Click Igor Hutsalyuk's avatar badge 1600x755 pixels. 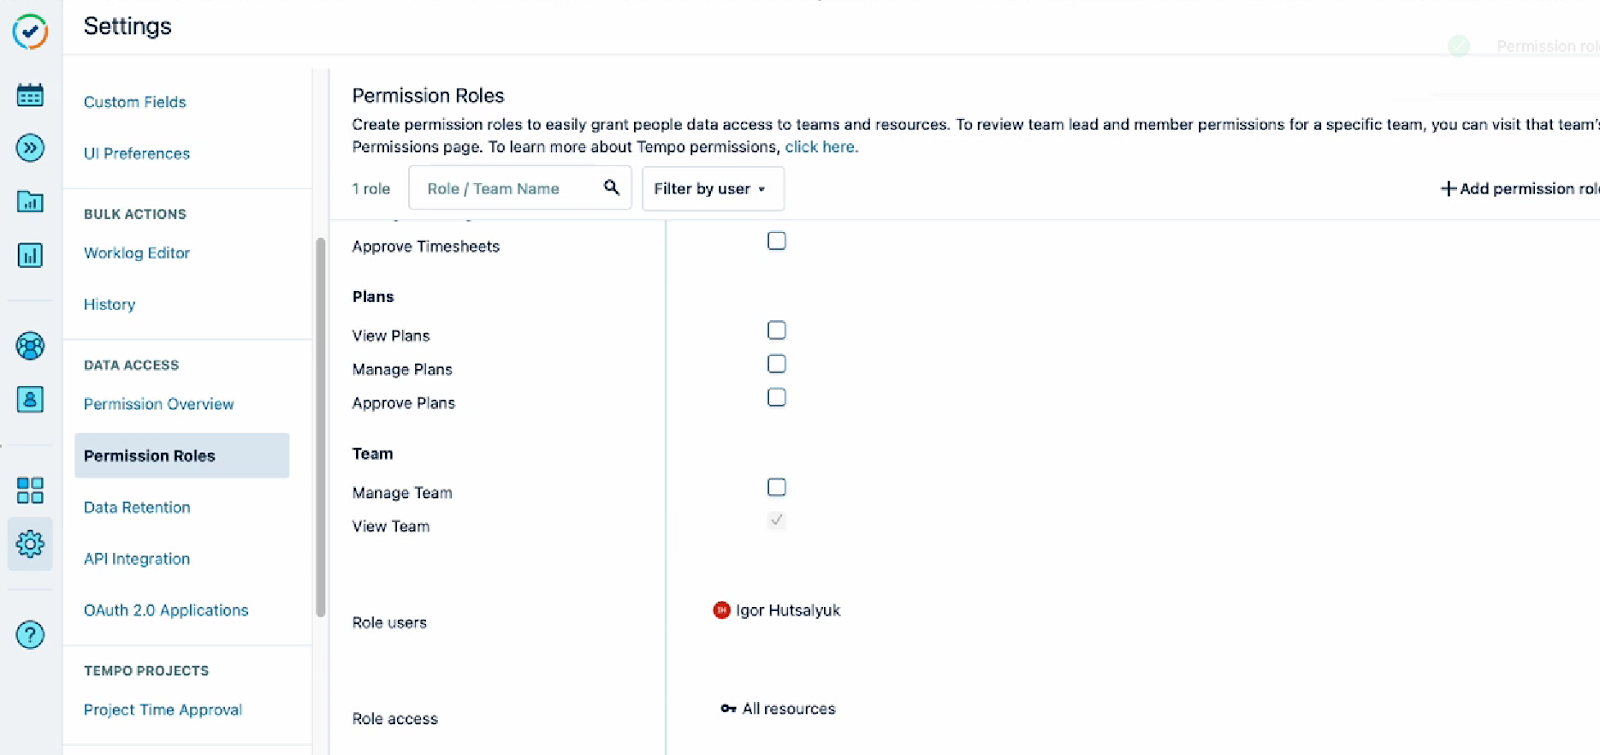coord(722,610)
